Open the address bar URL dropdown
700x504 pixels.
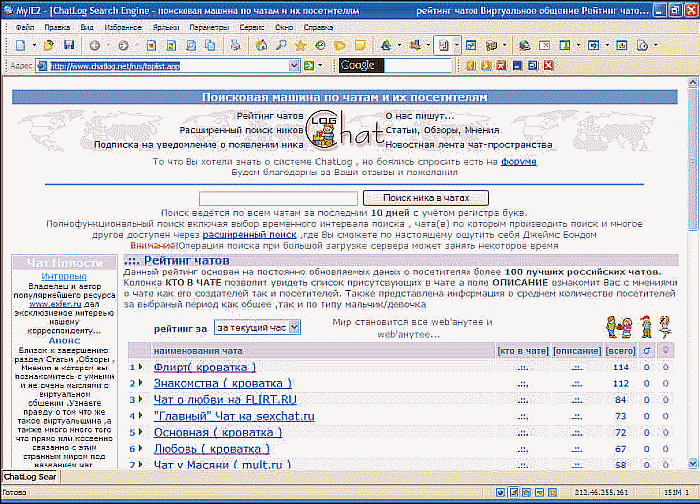(294, 66)
